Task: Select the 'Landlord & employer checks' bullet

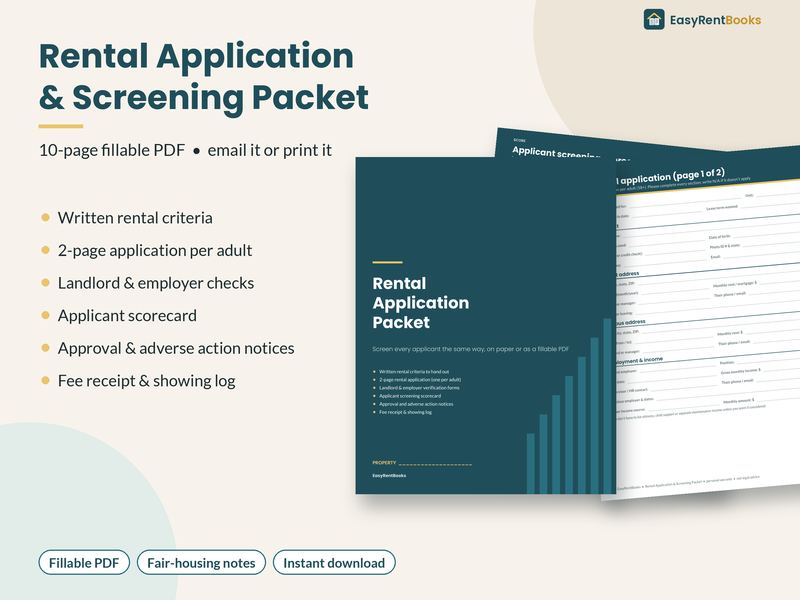Action: 156,283
